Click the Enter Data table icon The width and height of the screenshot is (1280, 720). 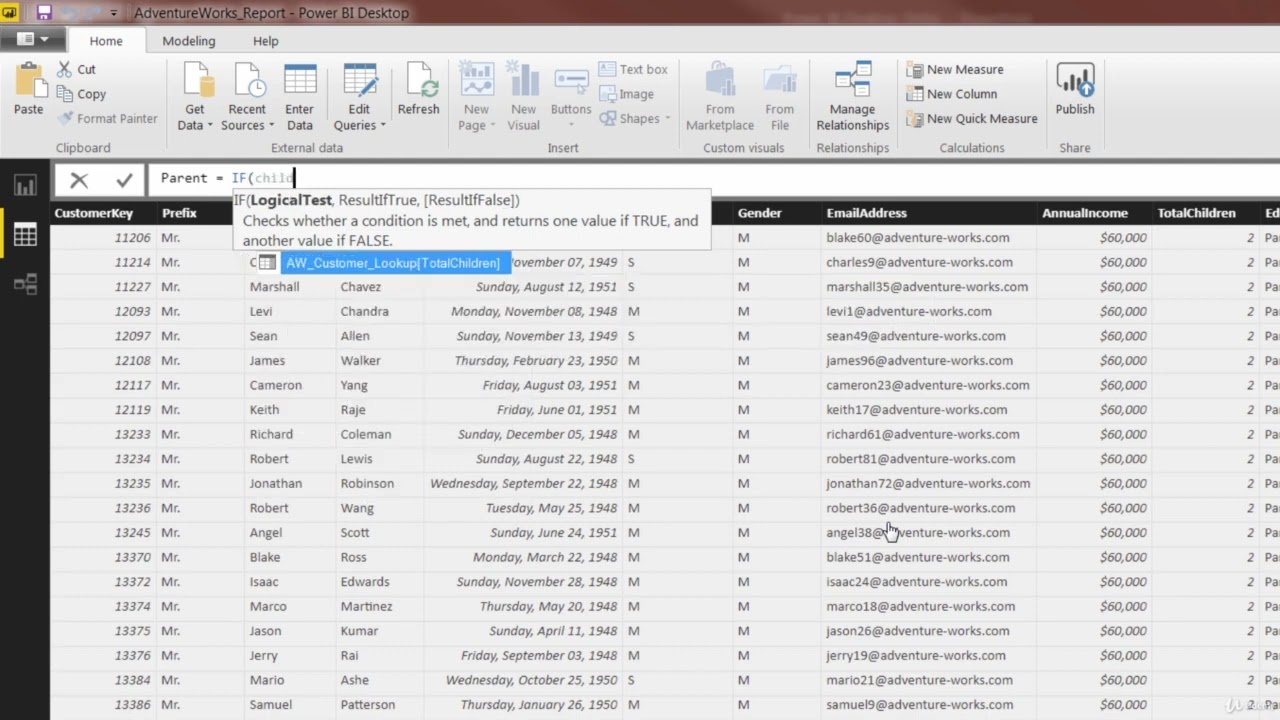pos(300,80)
